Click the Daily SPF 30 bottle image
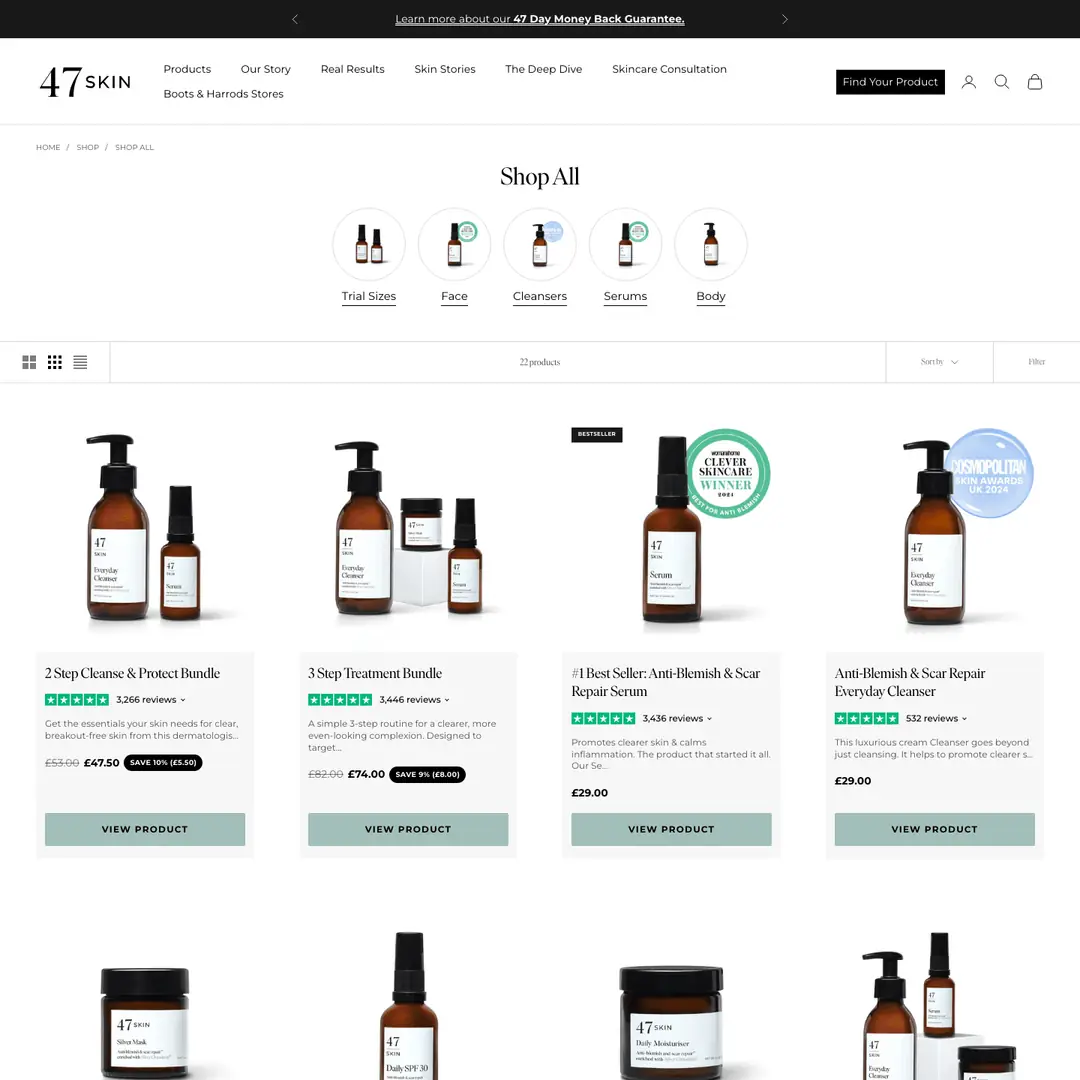This screenshot has width=1080, height=1080. 408,1006
